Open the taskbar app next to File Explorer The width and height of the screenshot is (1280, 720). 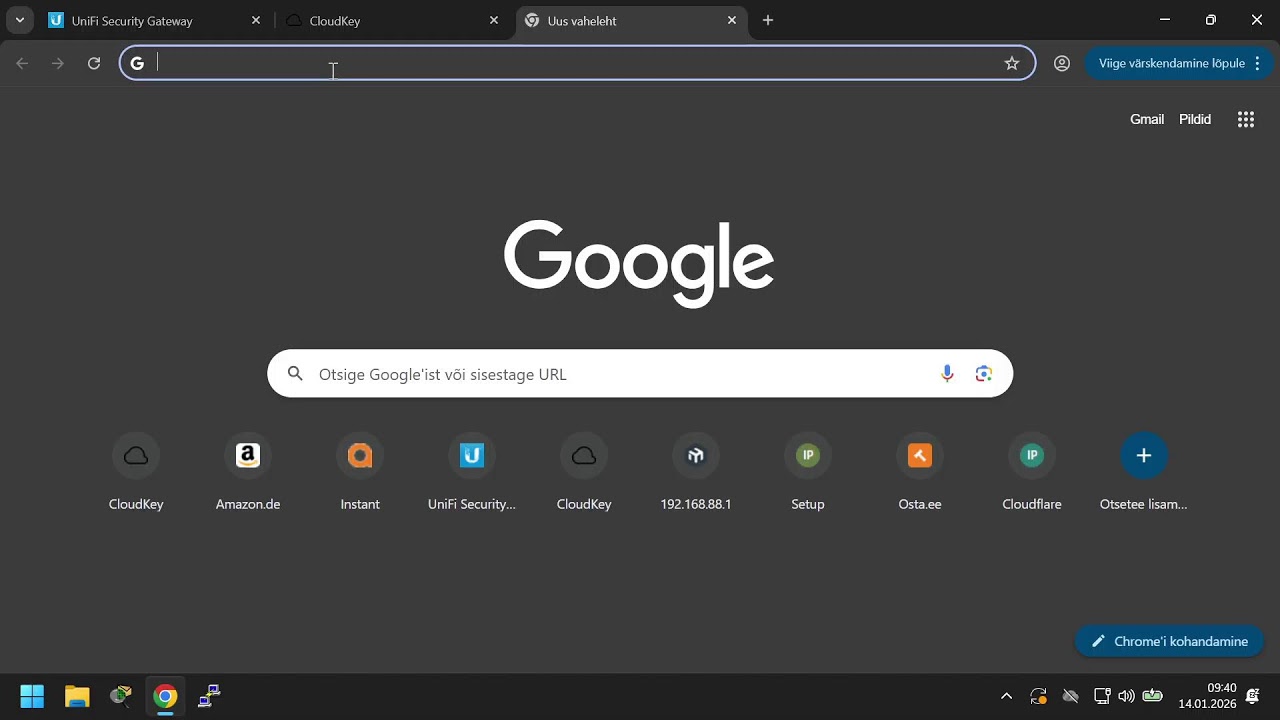coord(121,696)
